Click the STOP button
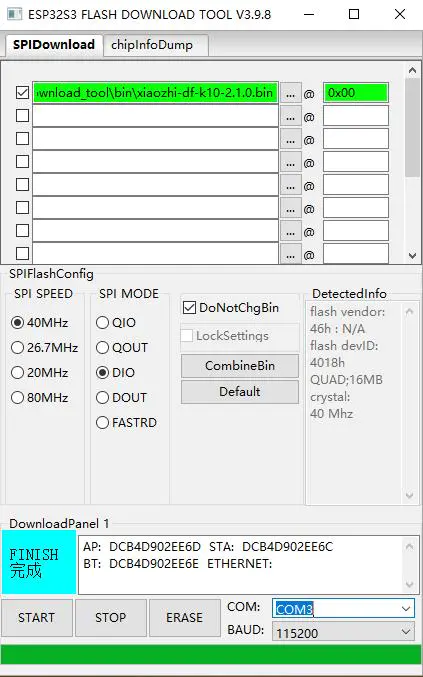Screen dimensions: 423x677 click(110, 618)
